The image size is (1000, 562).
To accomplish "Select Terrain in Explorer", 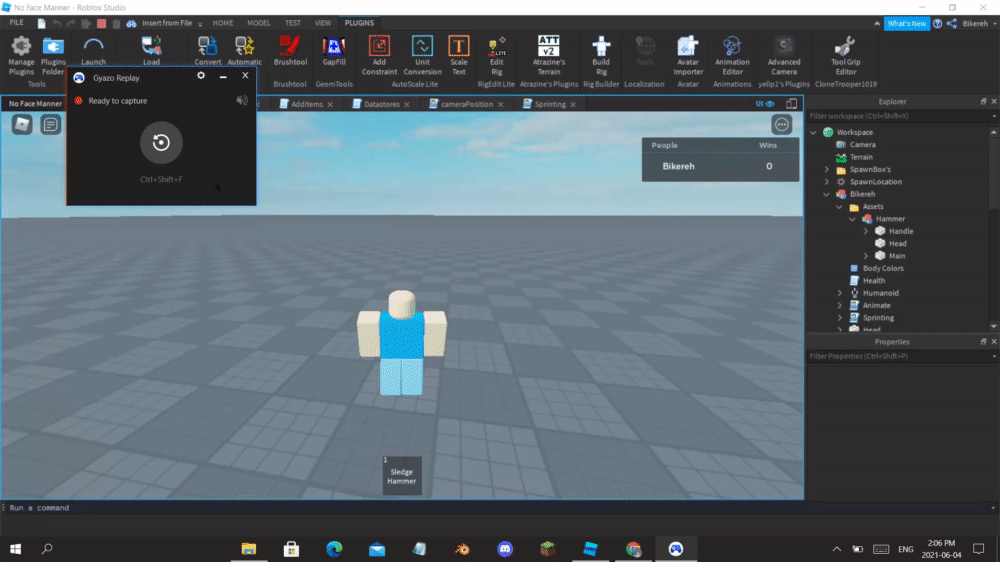I will 860,157.
